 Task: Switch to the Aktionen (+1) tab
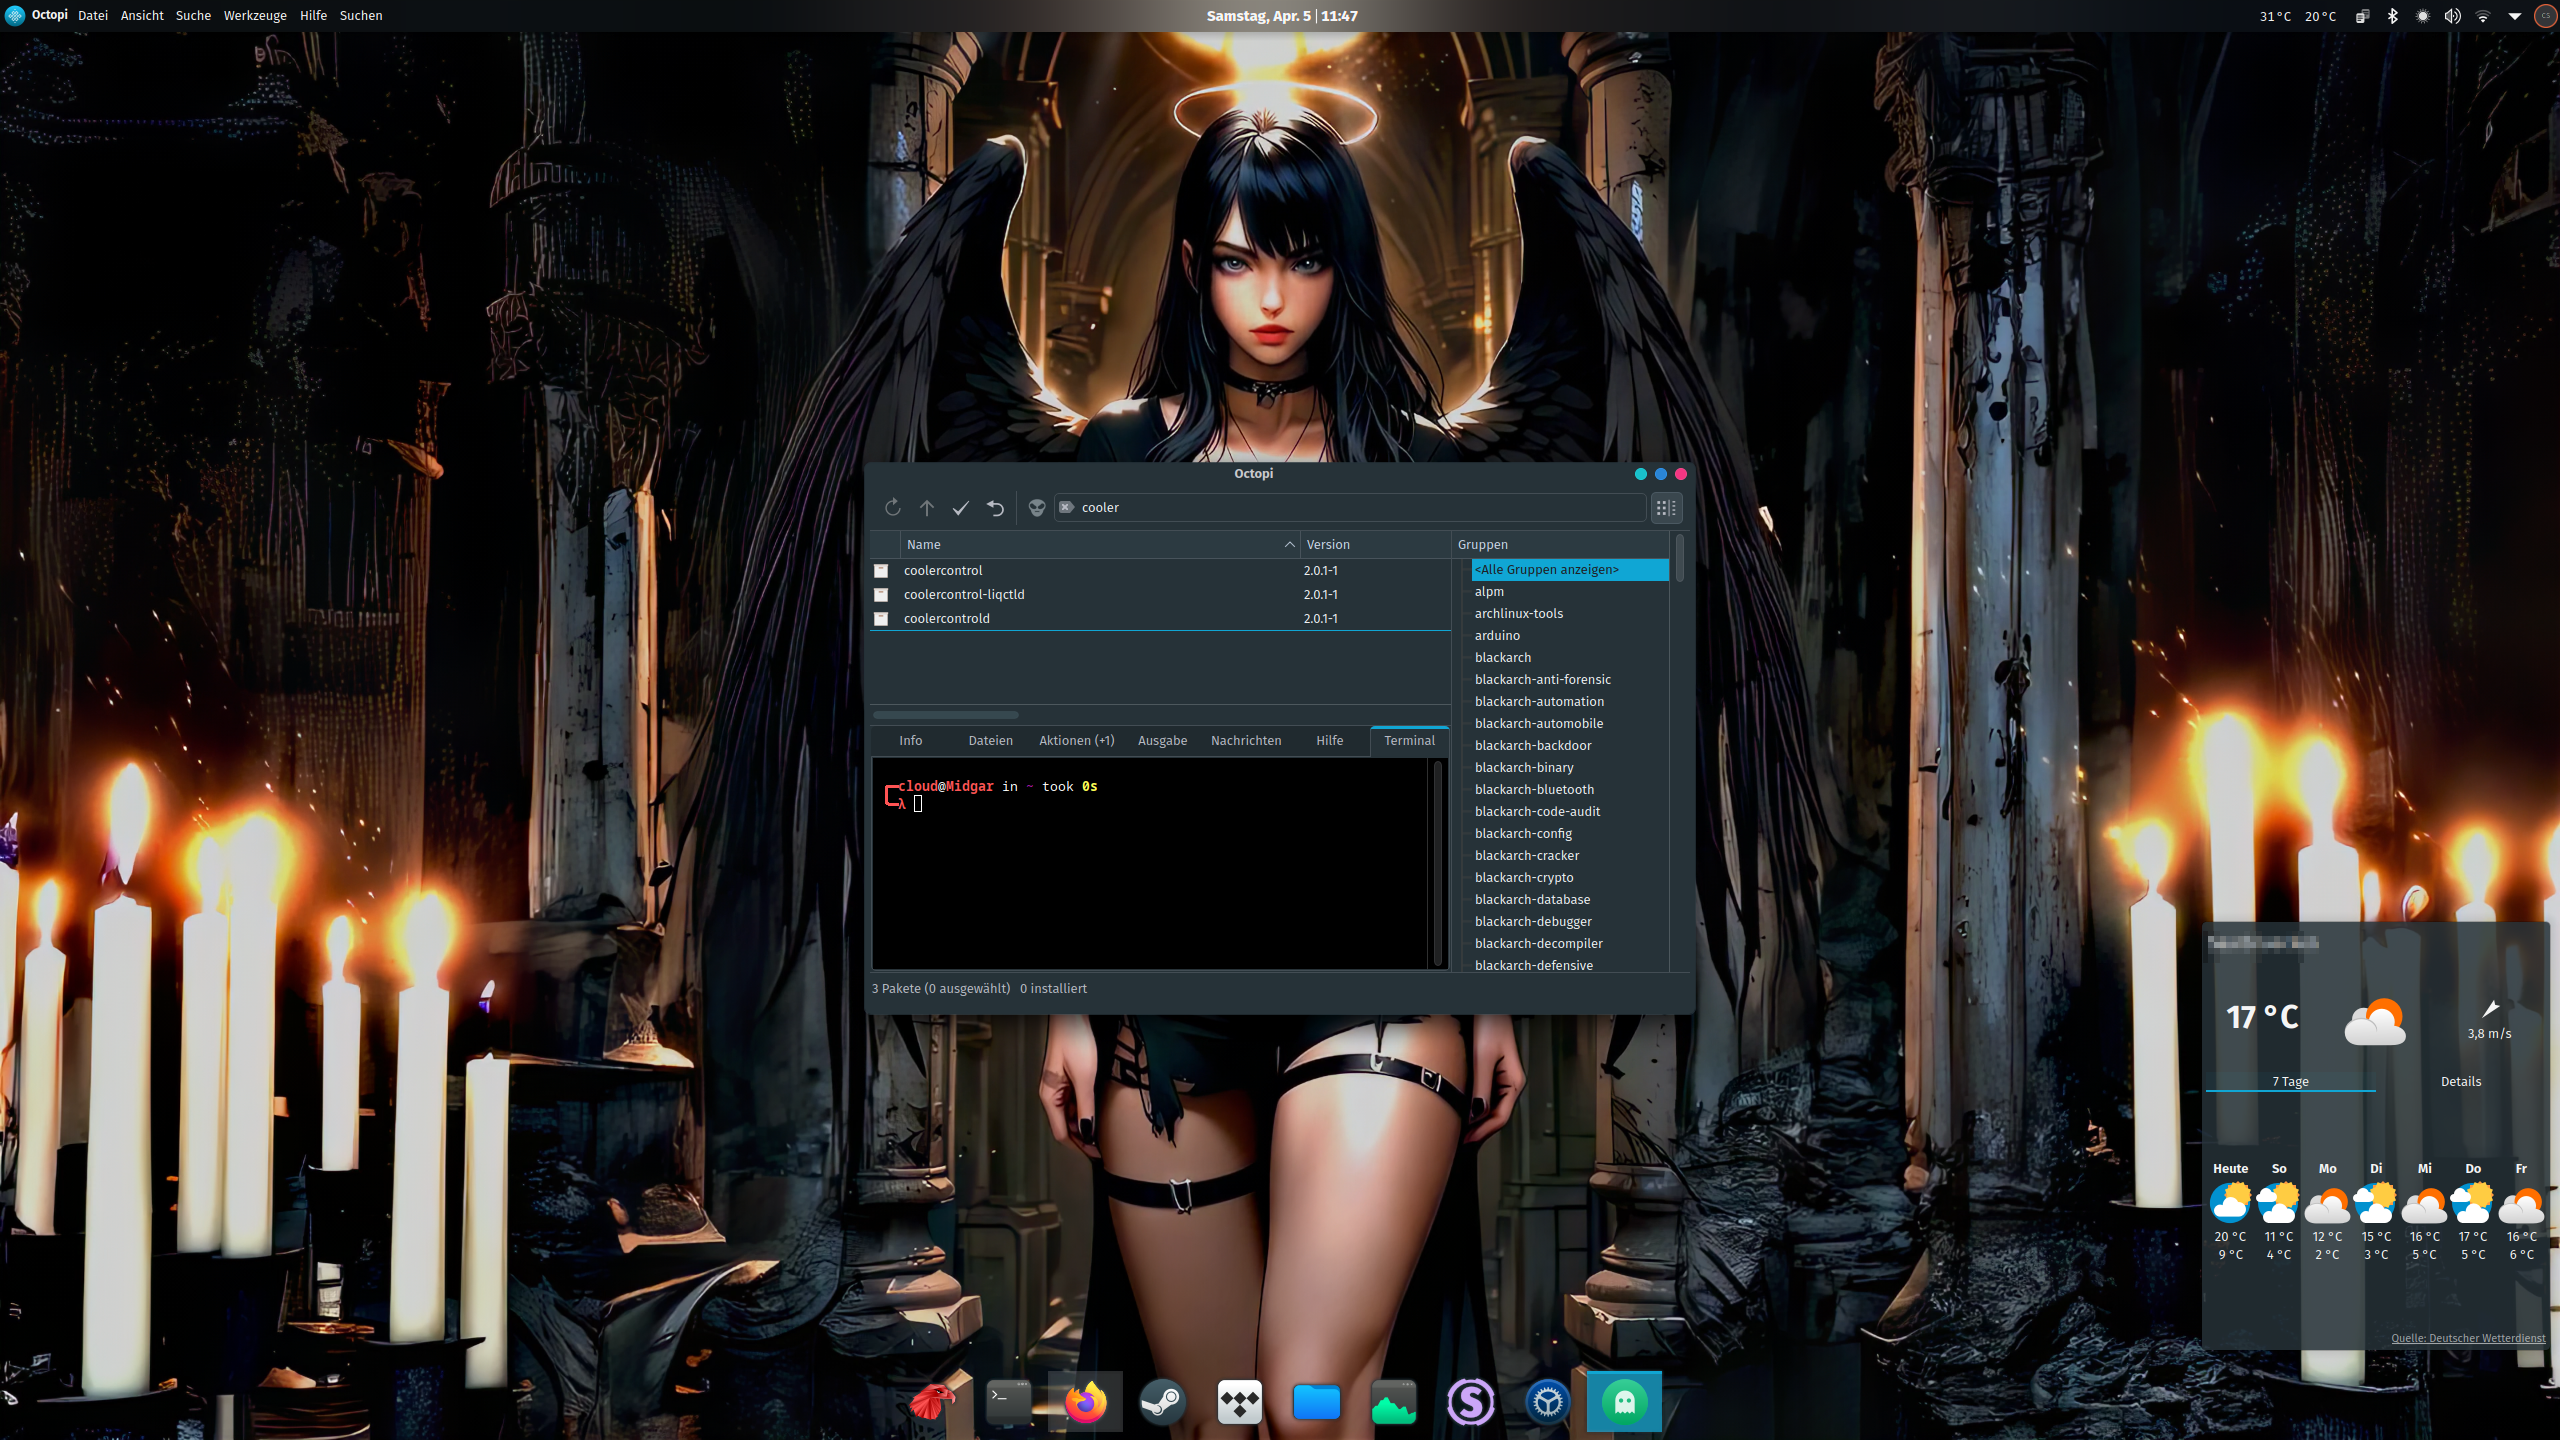click(1076, 741)
